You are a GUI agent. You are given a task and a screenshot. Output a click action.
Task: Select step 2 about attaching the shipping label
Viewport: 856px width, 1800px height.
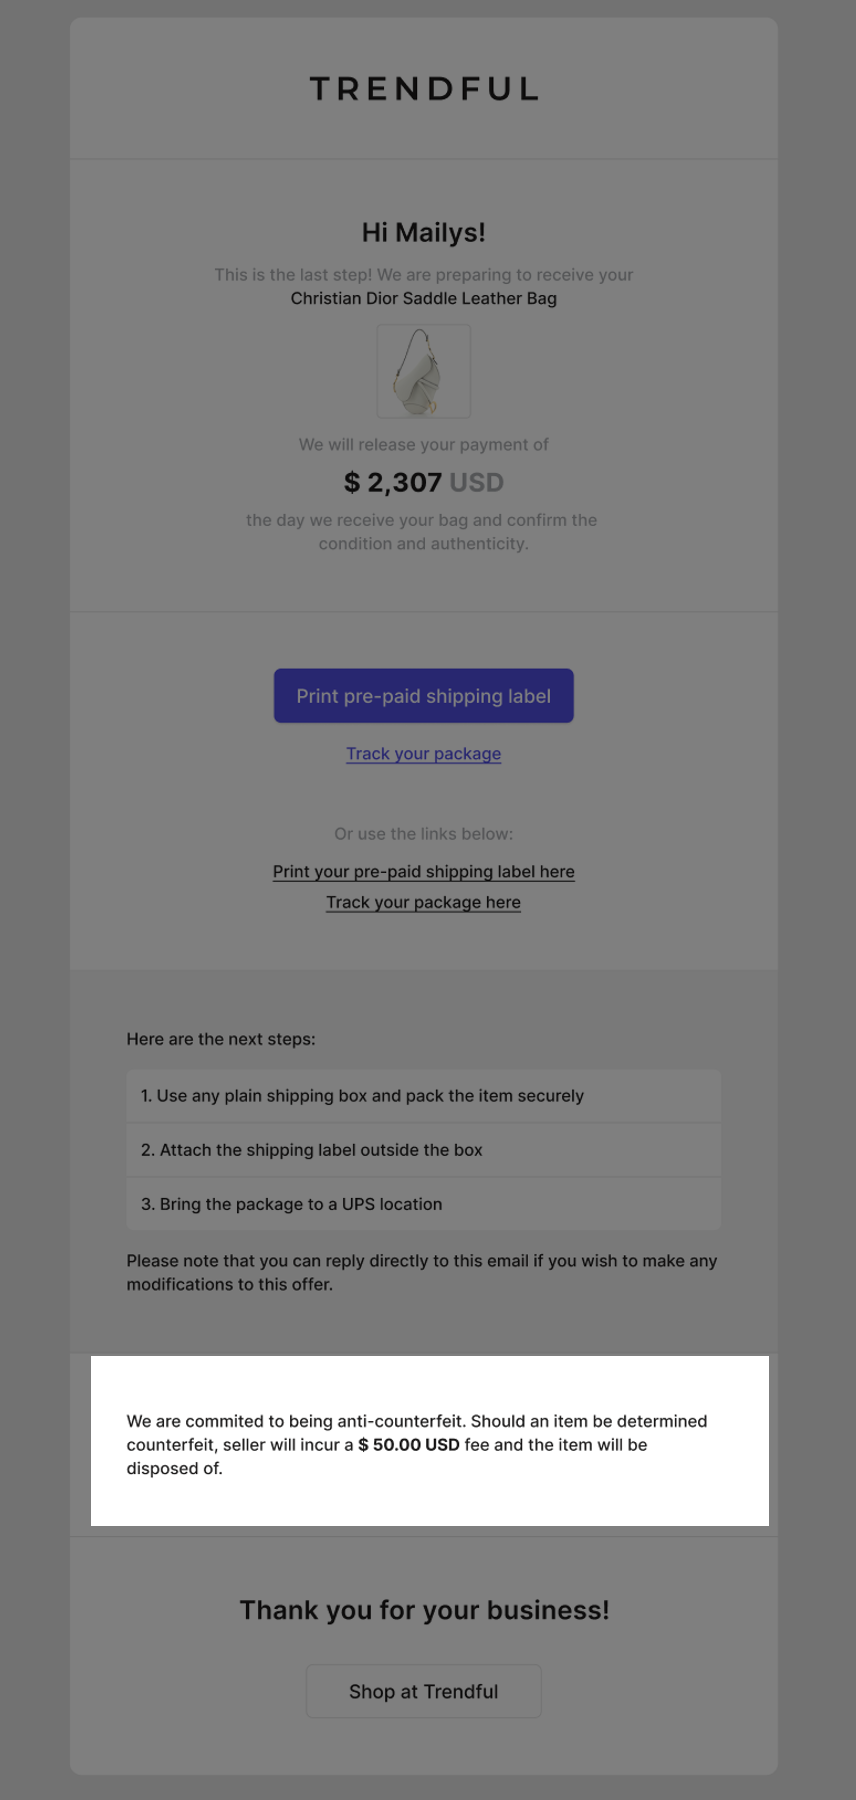coord(424,1150)
